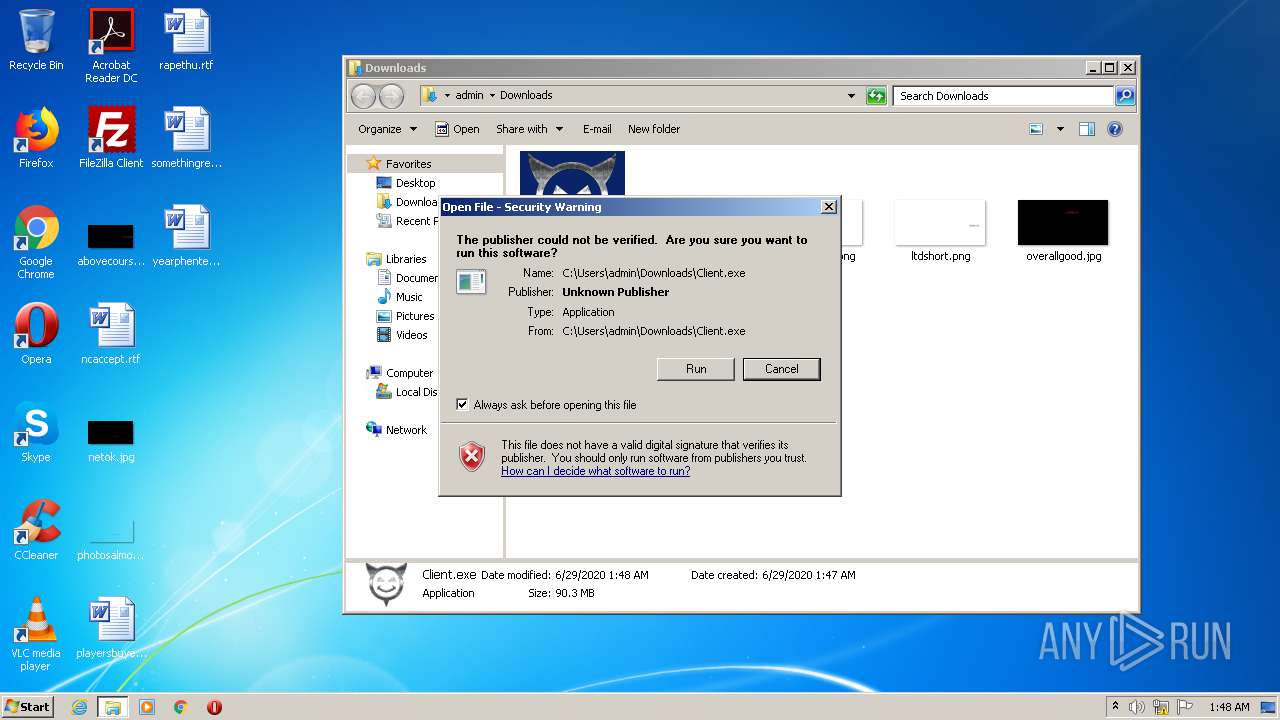Open the media player taskbar icon

tap(147, 707)
